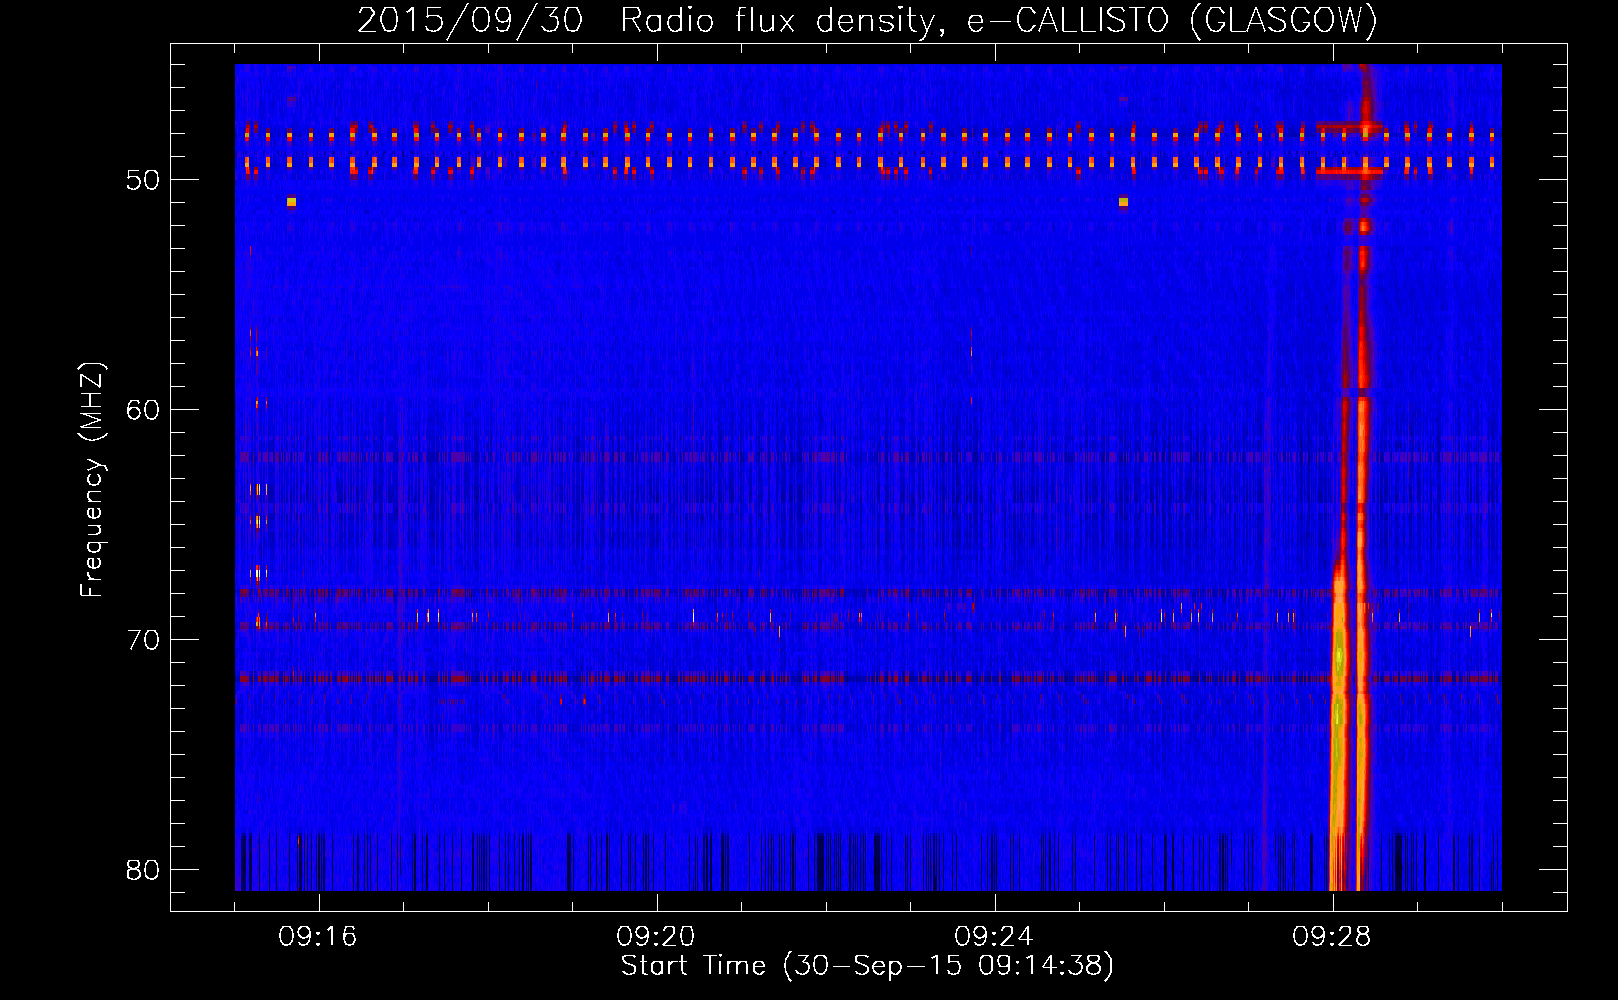Click the plot title 'Radio flux density, e-CALLISTO (GLASGOW)'
The height and width of the screenshot is (1000, 1618).
(x=999, y=20)
